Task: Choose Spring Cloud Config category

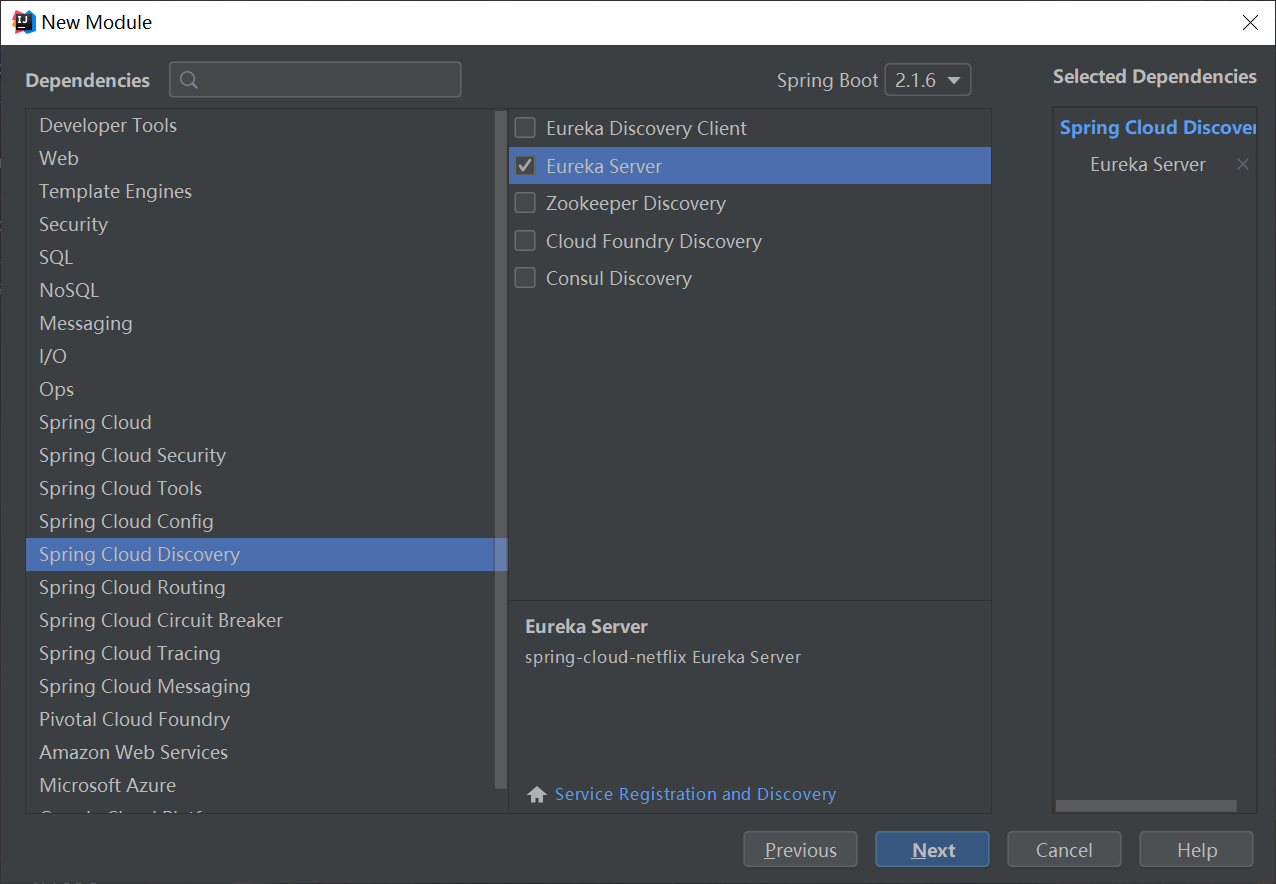Action: point(260,521)
